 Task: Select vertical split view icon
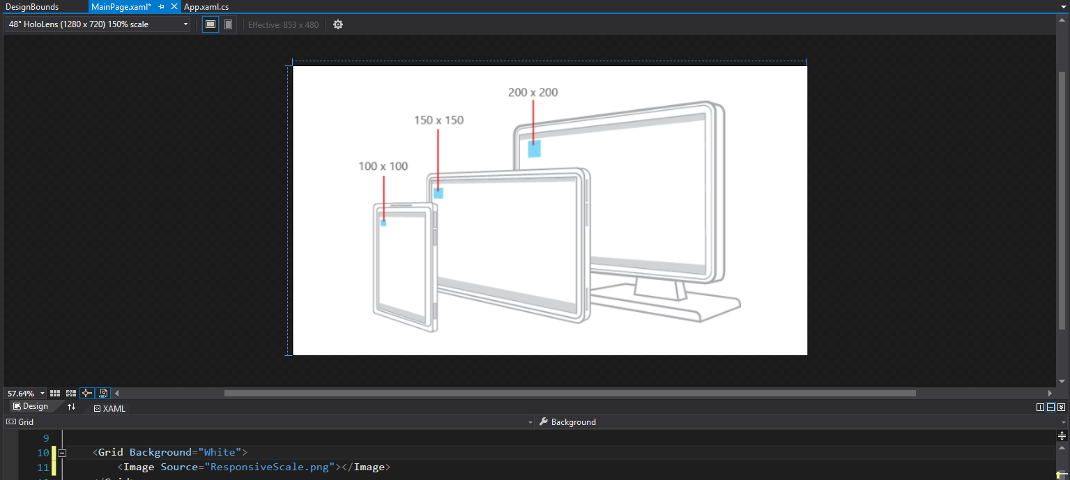(1040, 407)
